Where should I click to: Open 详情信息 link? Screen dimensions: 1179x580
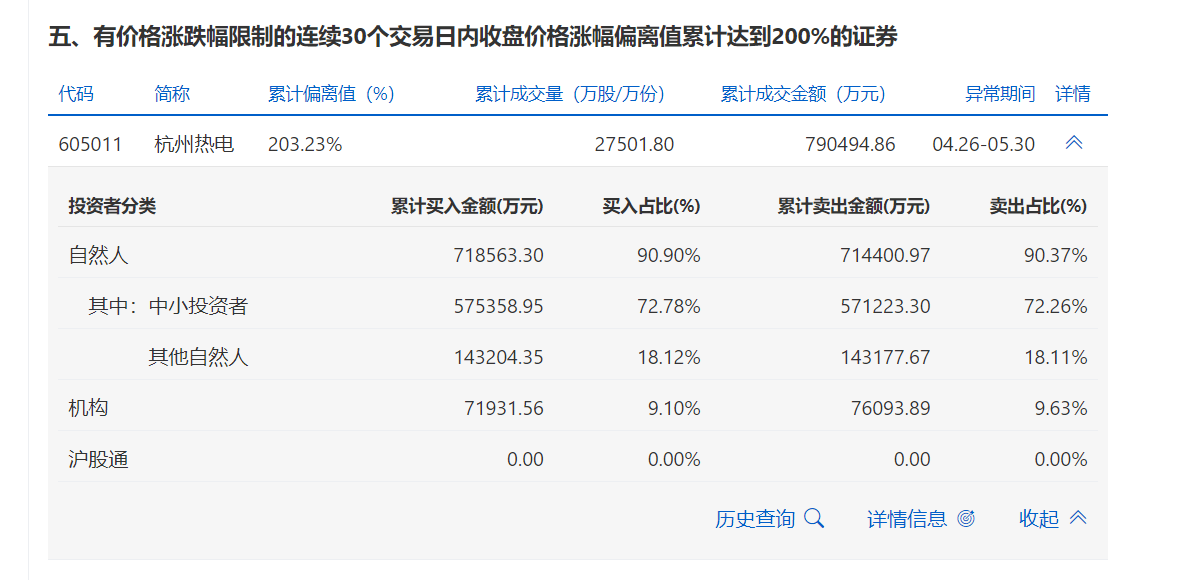tap(907, 518)
